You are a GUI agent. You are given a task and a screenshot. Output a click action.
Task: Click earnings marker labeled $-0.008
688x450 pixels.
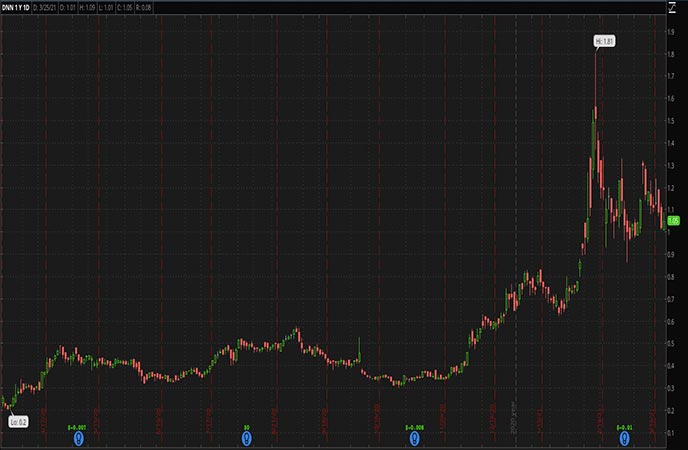click(x=414, y=438)
